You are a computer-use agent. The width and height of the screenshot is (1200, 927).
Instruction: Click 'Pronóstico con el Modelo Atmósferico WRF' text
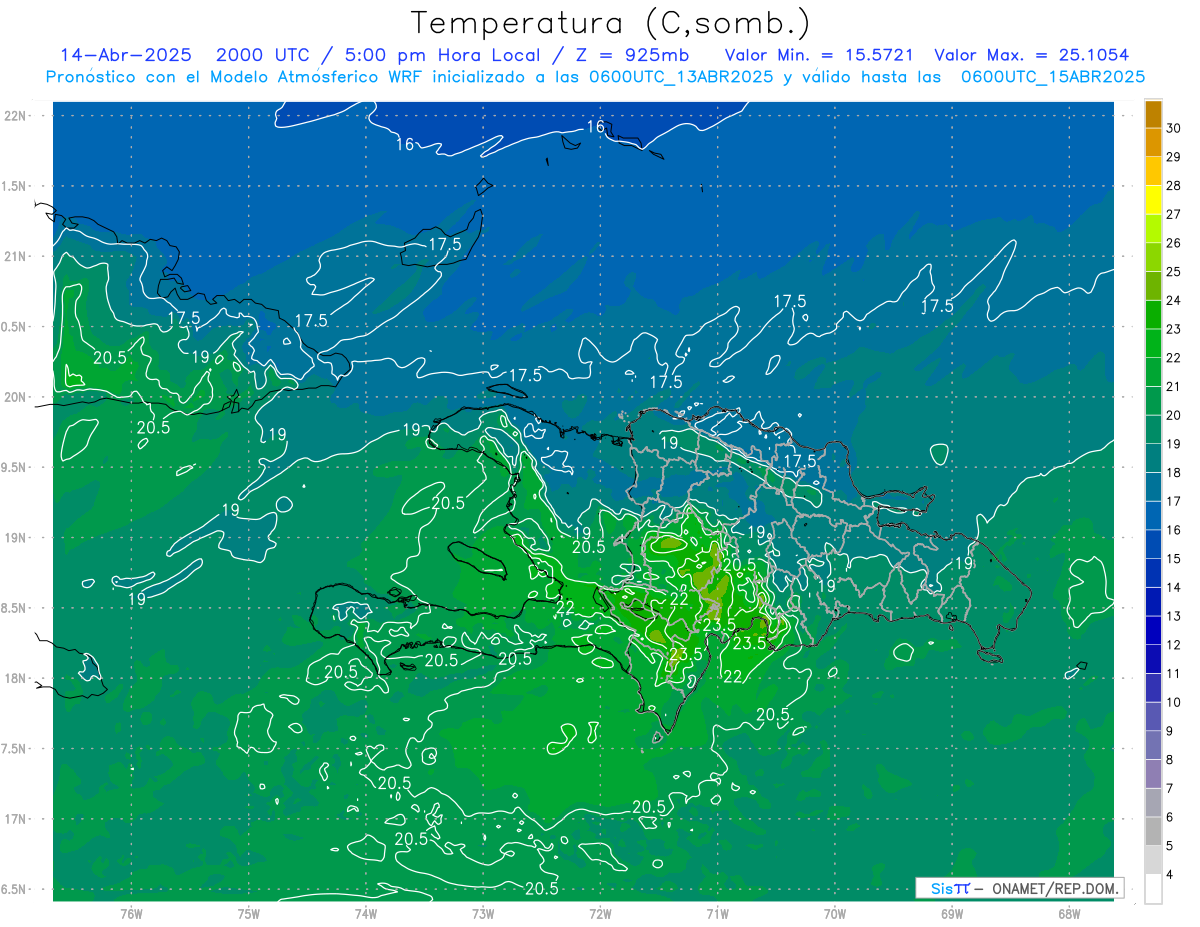235,77
